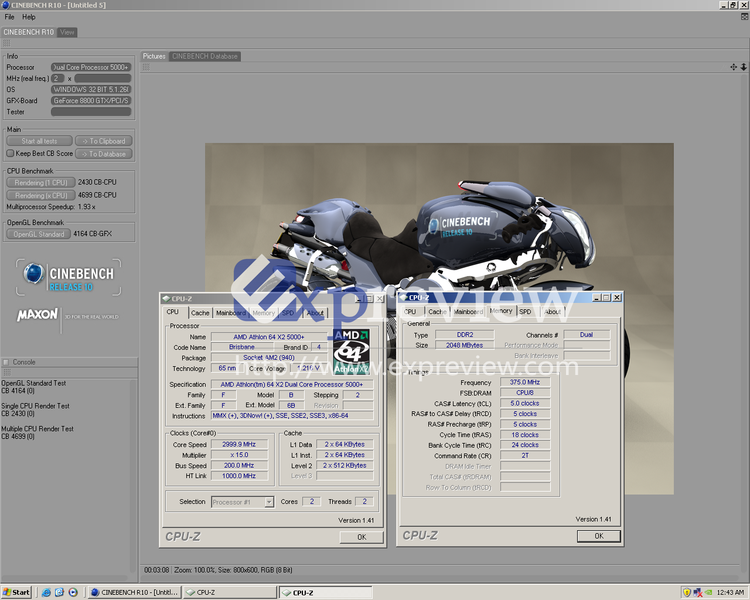This screenshot has height=600, width=750.
Task: Click the picture move arrows icon
Action: [x=733, y=67]
